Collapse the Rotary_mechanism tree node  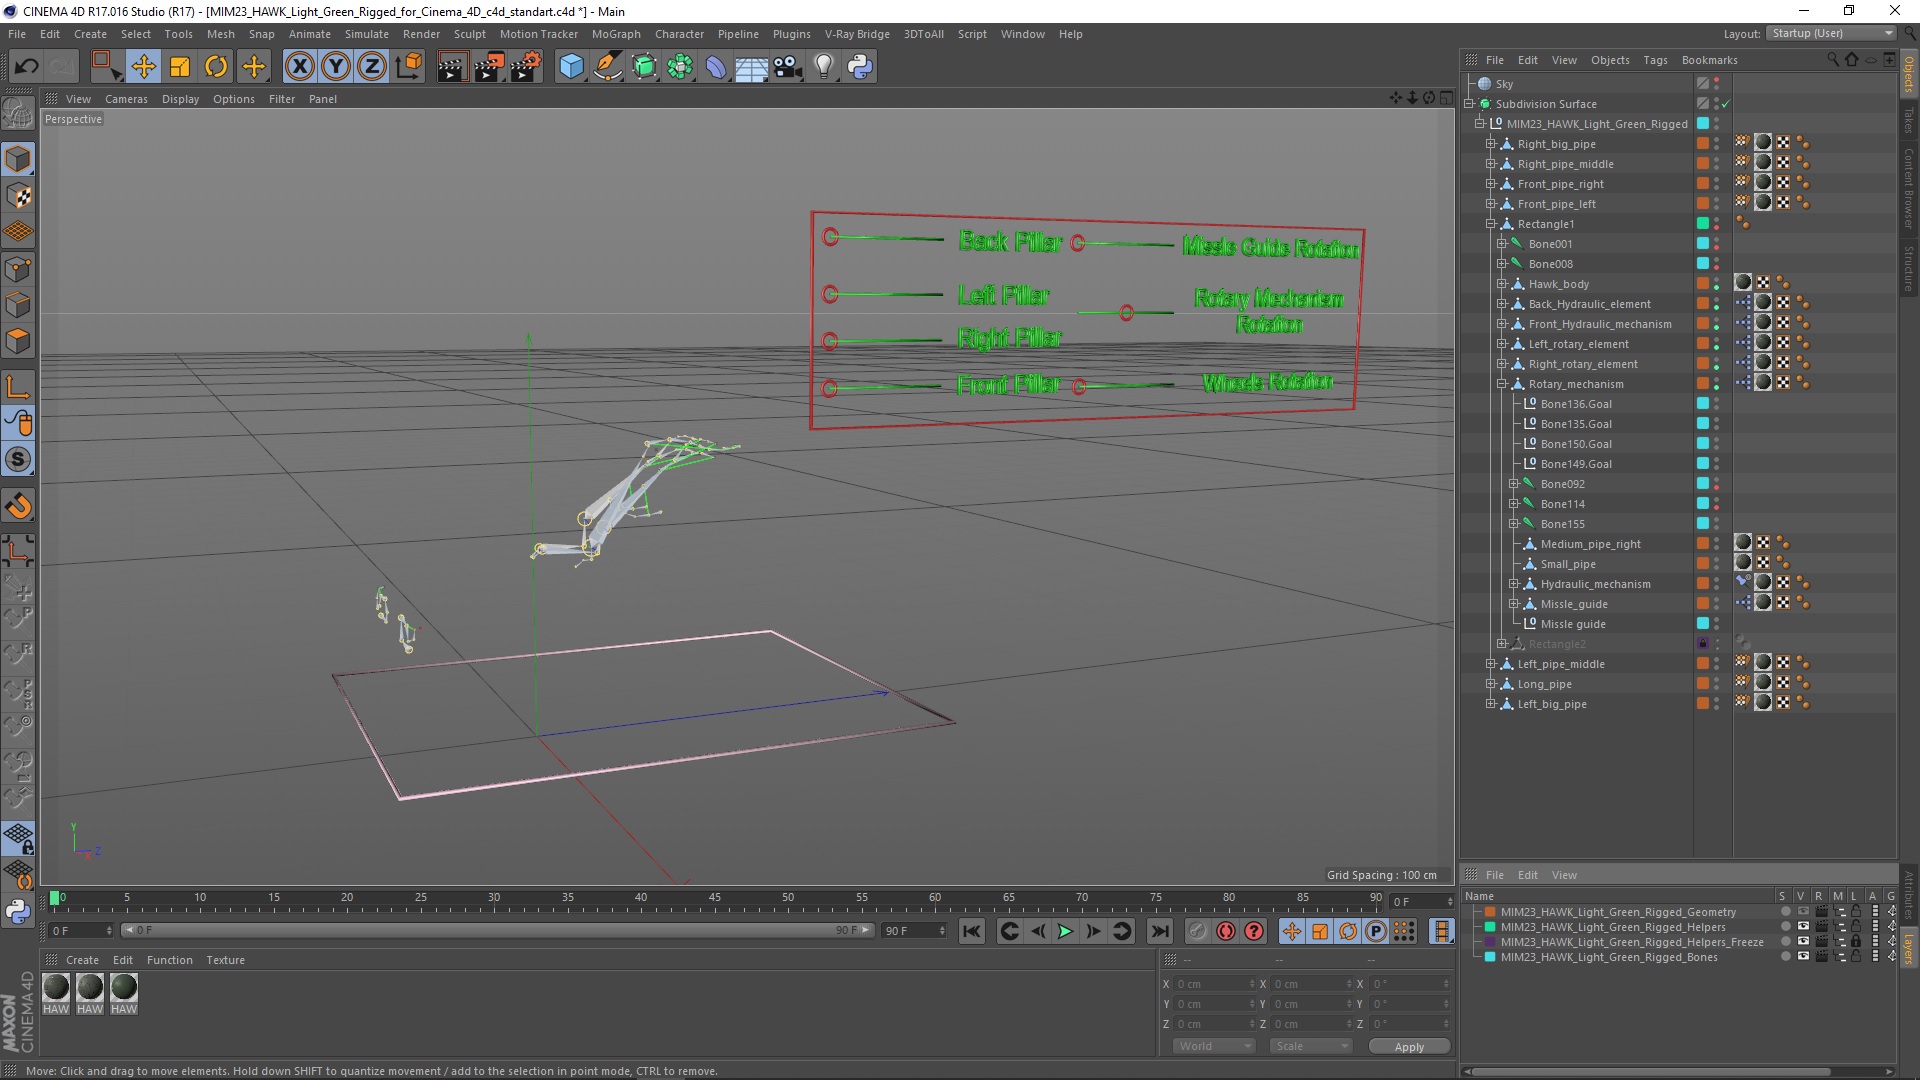(x=1502, y=384)
